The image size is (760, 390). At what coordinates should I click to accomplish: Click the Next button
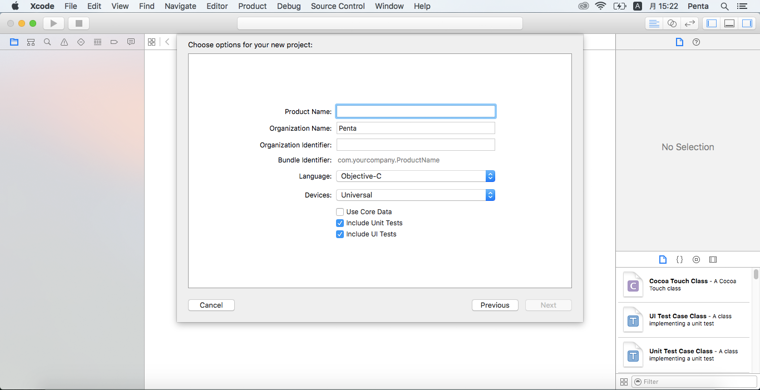click(549, 305)
